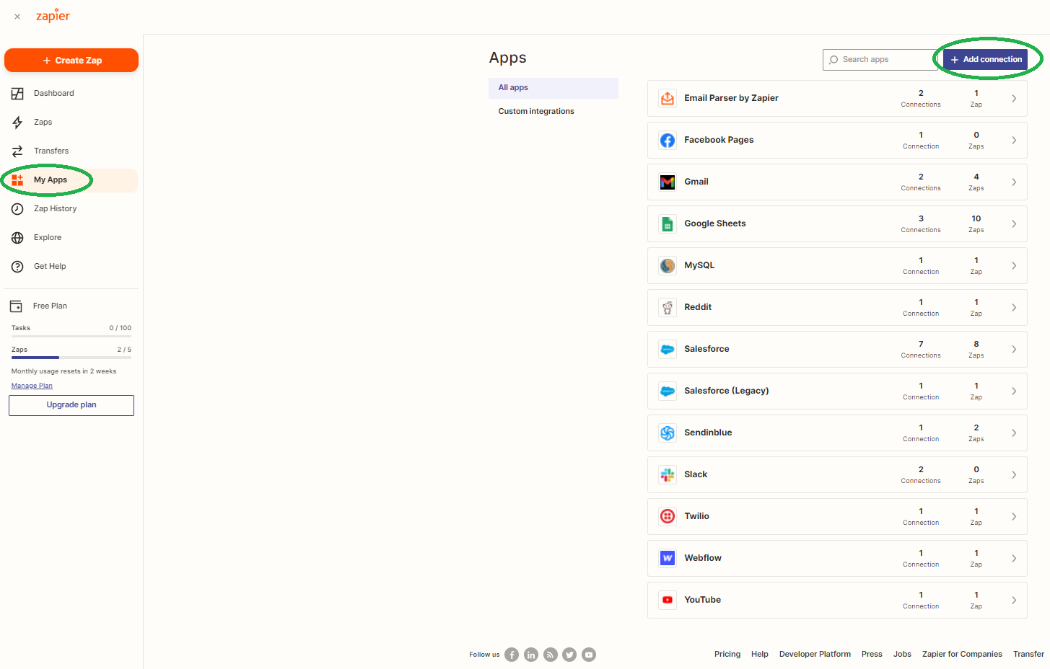
Task: Click the Google Sheets icon
Action: point(667,224)
